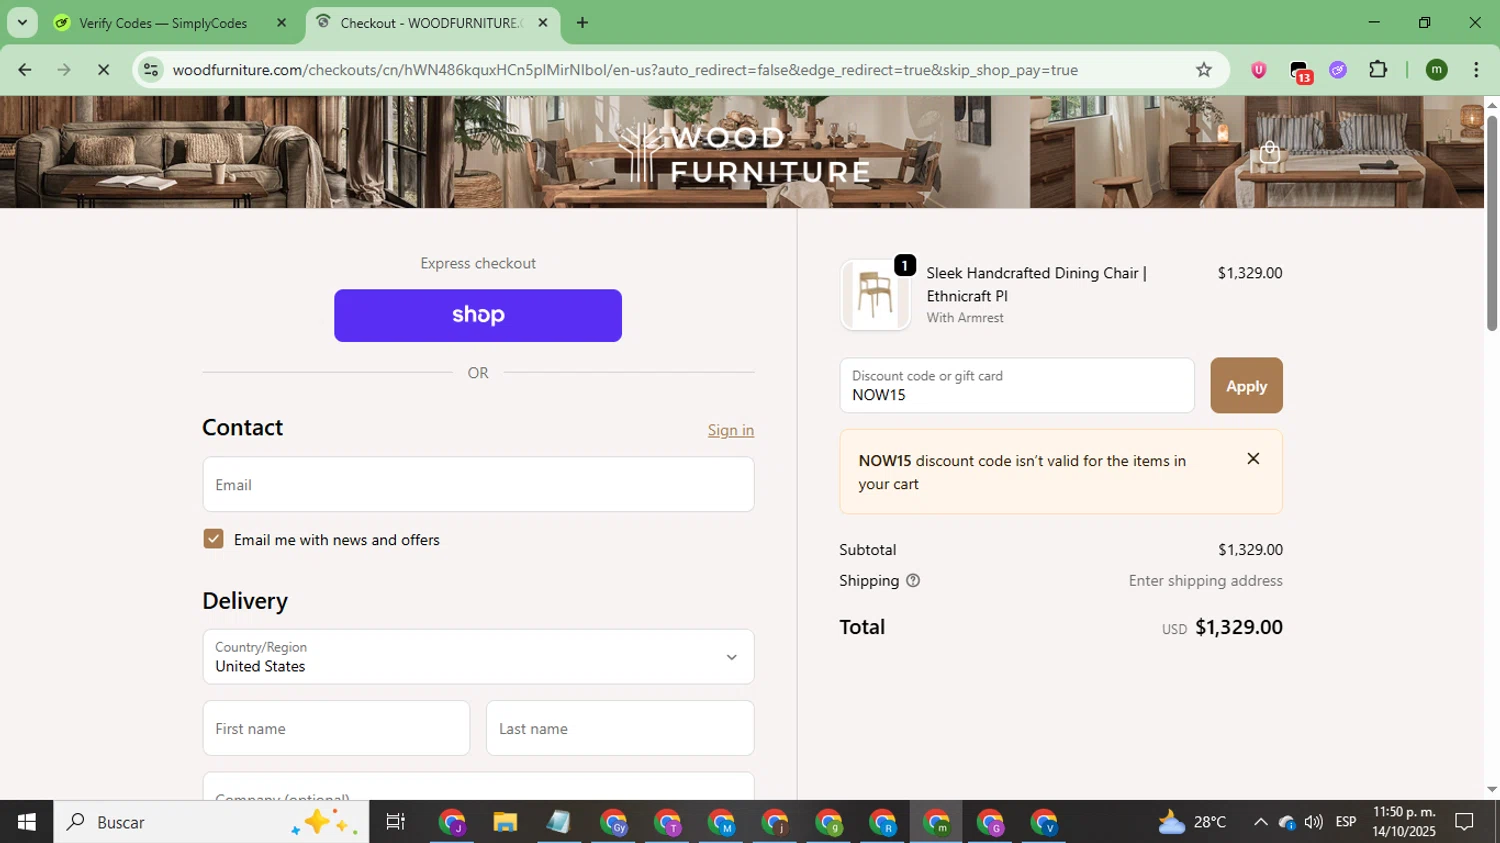Close the Verify Codes — SimplyCodes tab

[x=281, y=23]
